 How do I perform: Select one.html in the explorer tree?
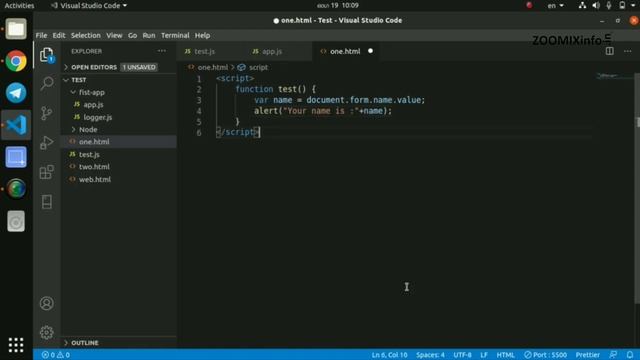coord(119,142)
